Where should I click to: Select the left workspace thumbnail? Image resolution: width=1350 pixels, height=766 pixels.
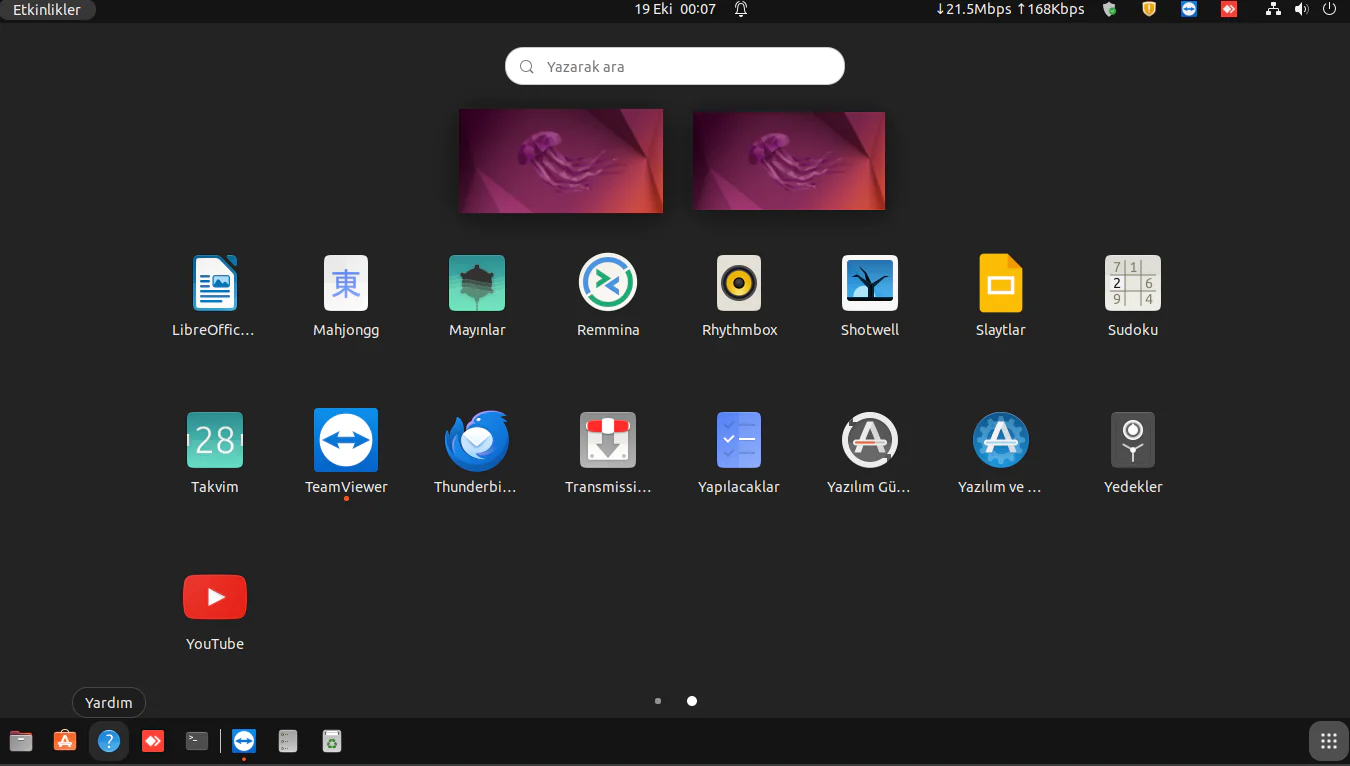560,161
